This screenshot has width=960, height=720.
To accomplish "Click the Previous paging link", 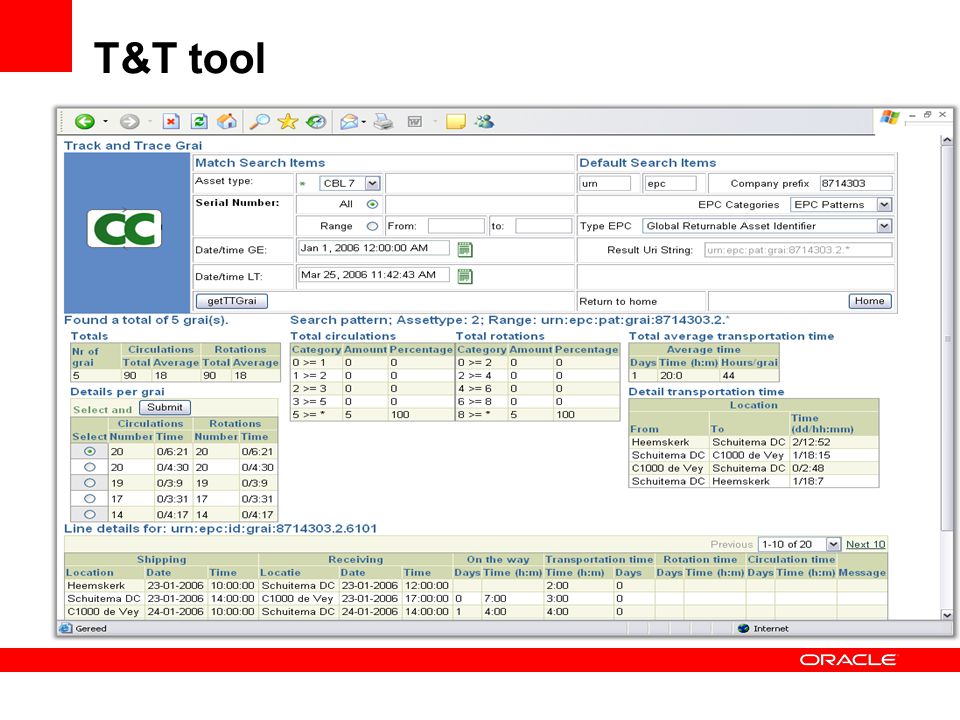I will pos(732,544).
